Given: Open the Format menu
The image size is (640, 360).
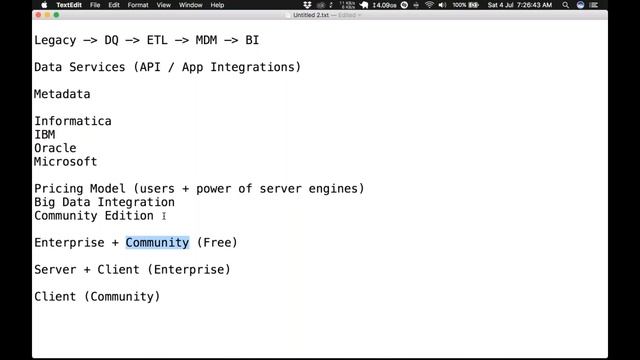Looking at the screenshot, I should pyautogui.click(x=138, y=5).
